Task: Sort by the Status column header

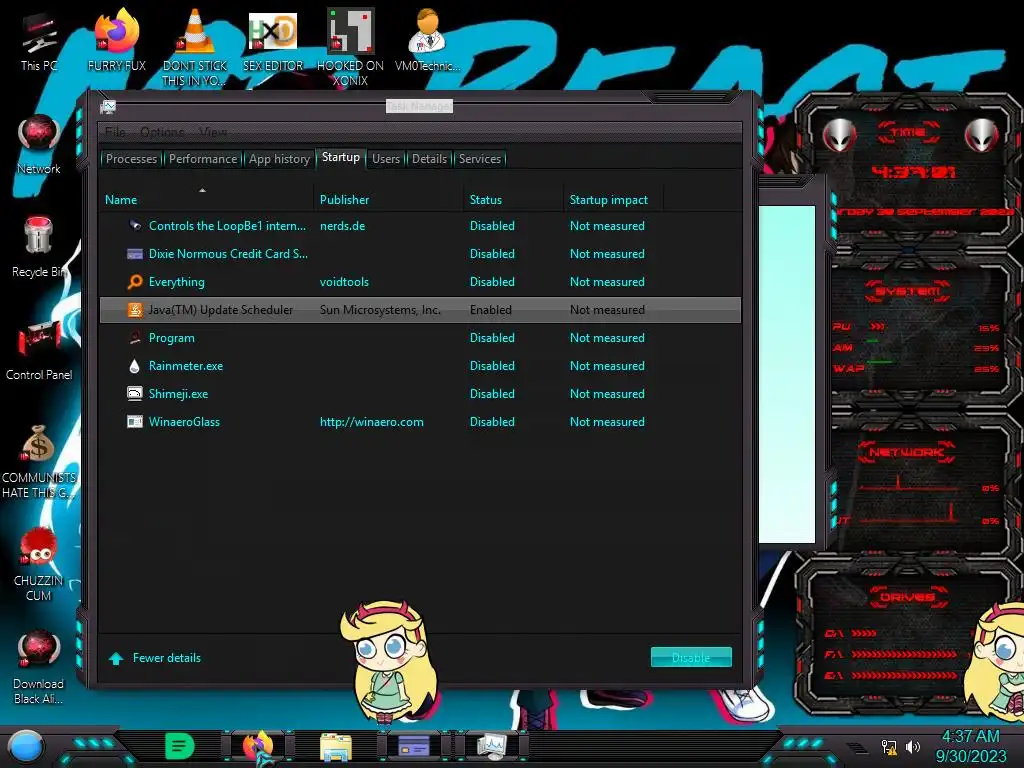Action: click(x=514, y=199)
